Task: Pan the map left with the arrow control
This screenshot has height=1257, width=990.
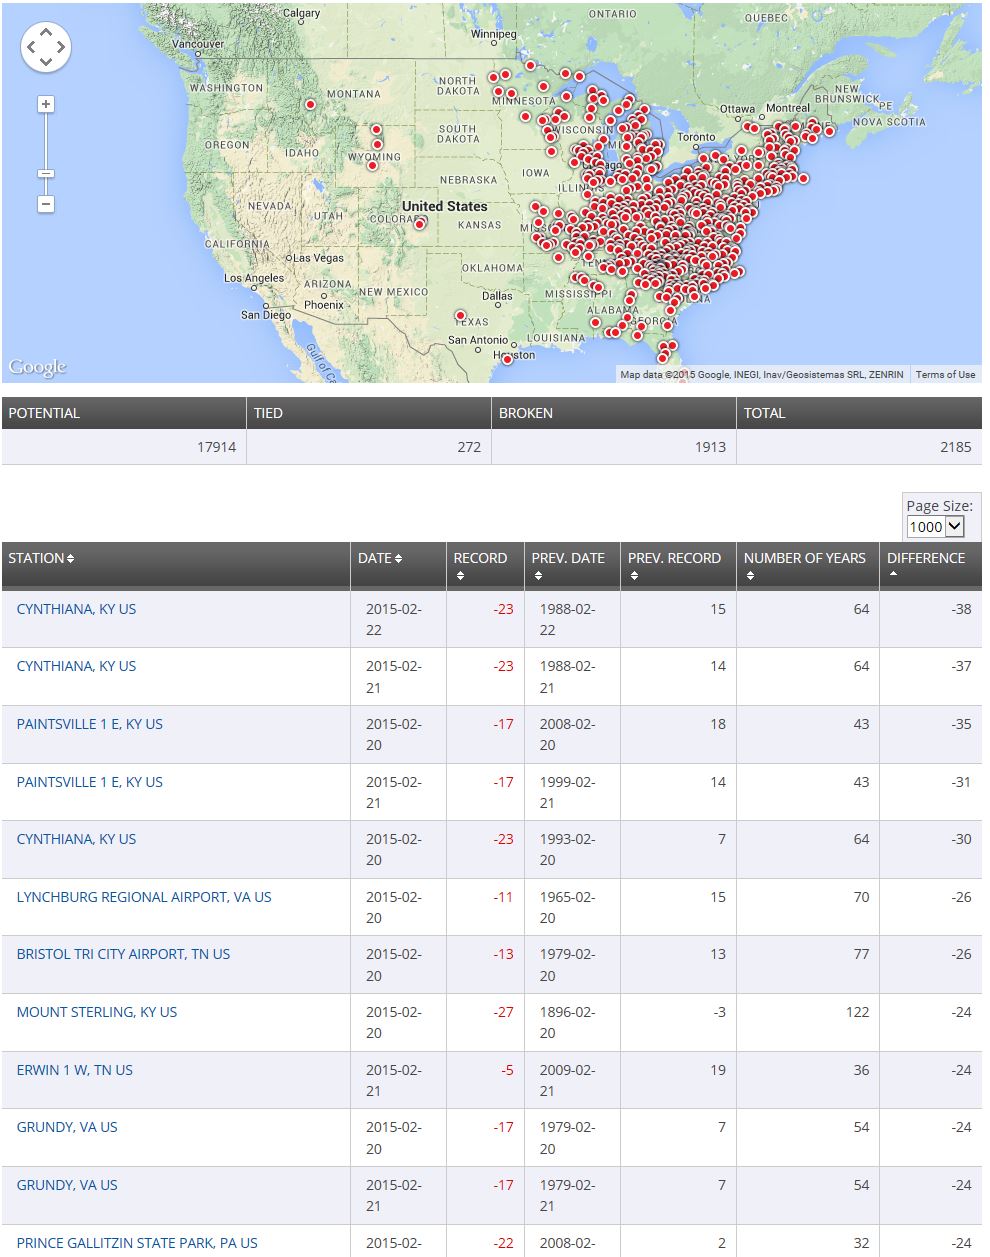Action: coord(32,47)
